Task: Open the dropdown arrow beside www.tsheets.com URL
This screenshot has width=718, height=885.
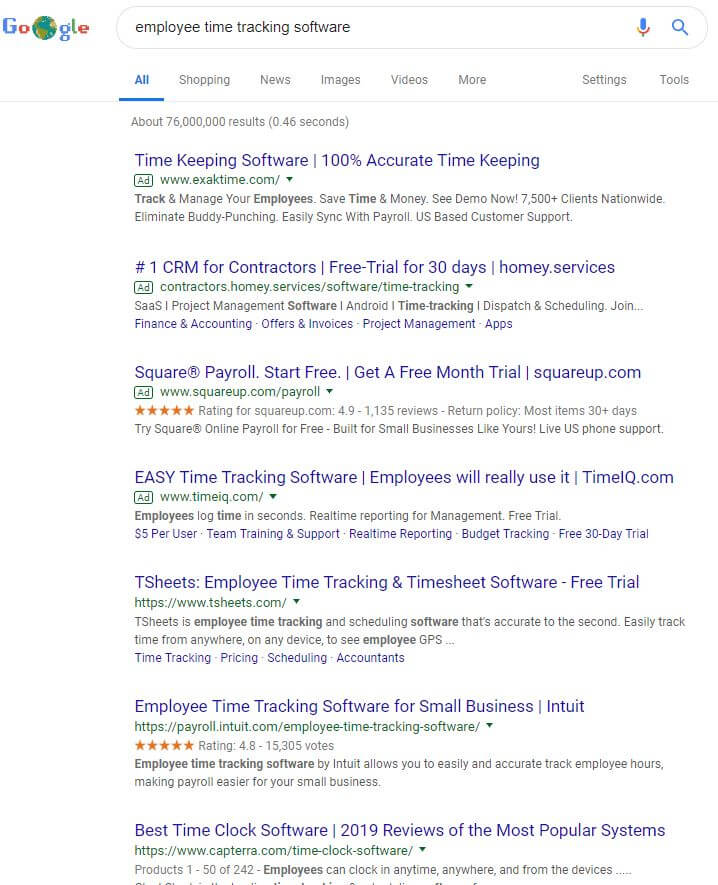Action: click(296, 602)
